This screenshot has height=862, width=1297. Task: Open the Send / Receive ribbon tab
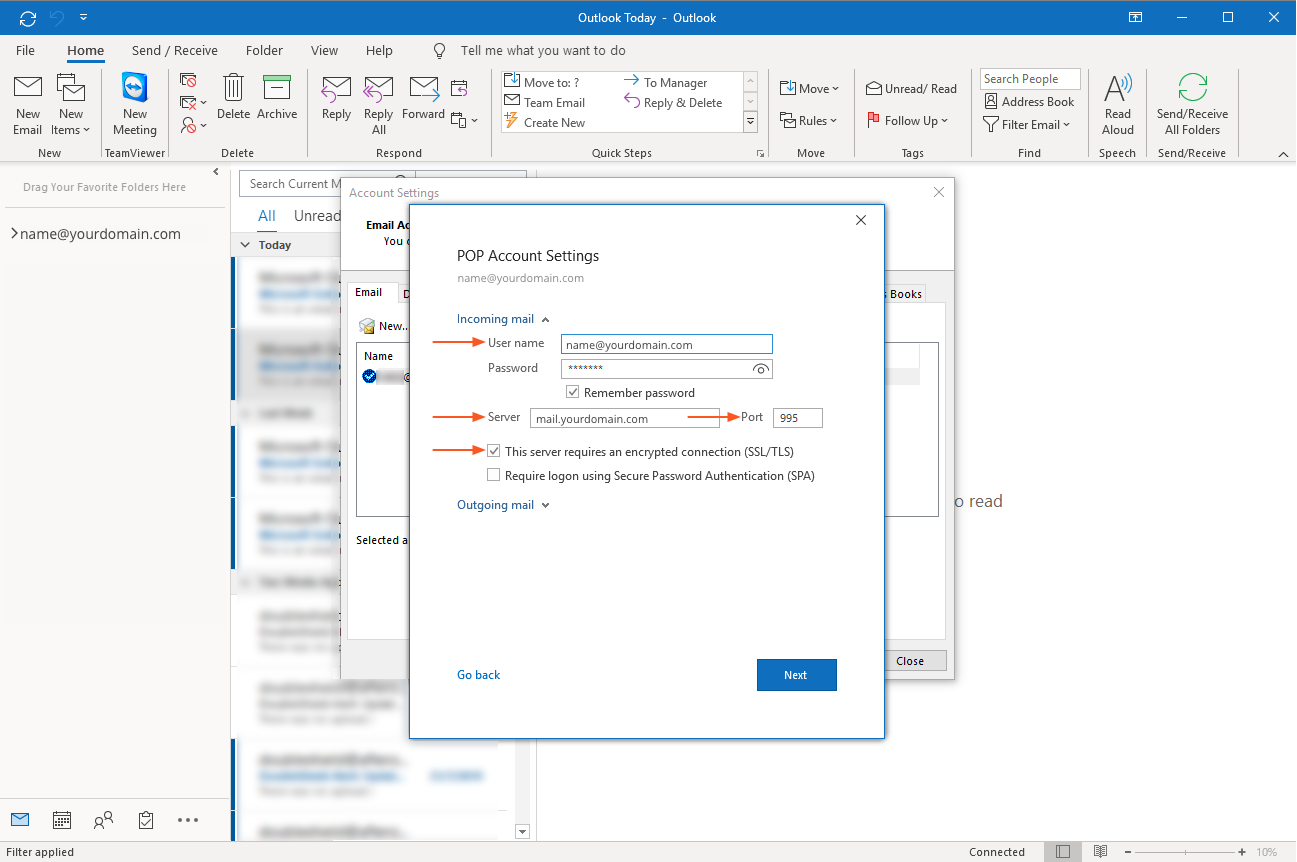click(174, 50)
